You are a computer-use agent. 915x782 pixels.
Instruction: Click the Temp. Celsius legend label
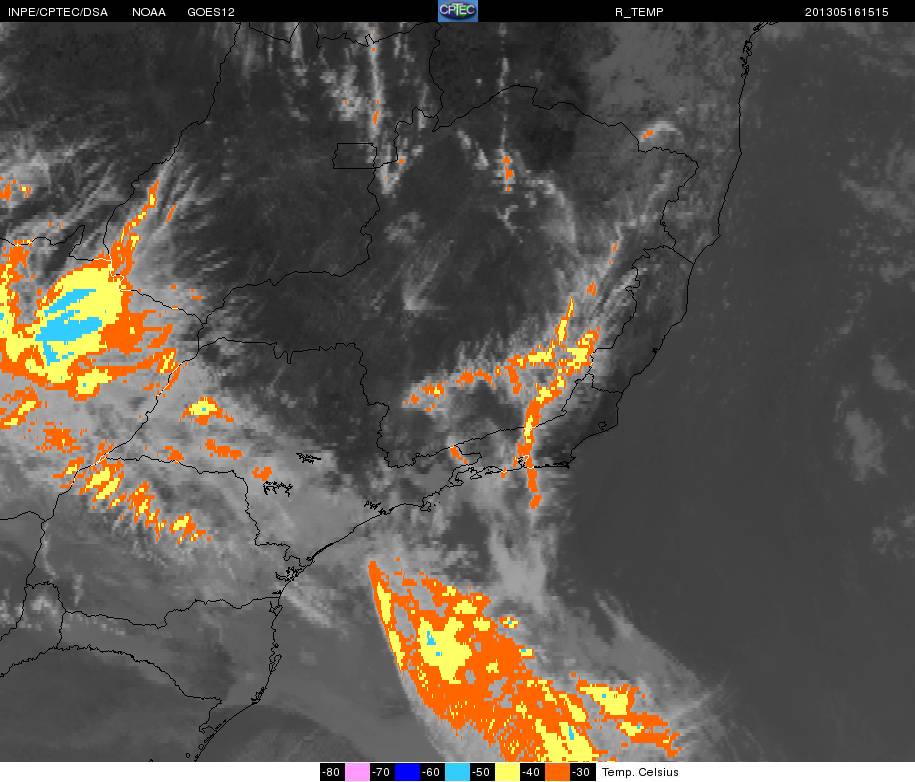tap(640, 772)
